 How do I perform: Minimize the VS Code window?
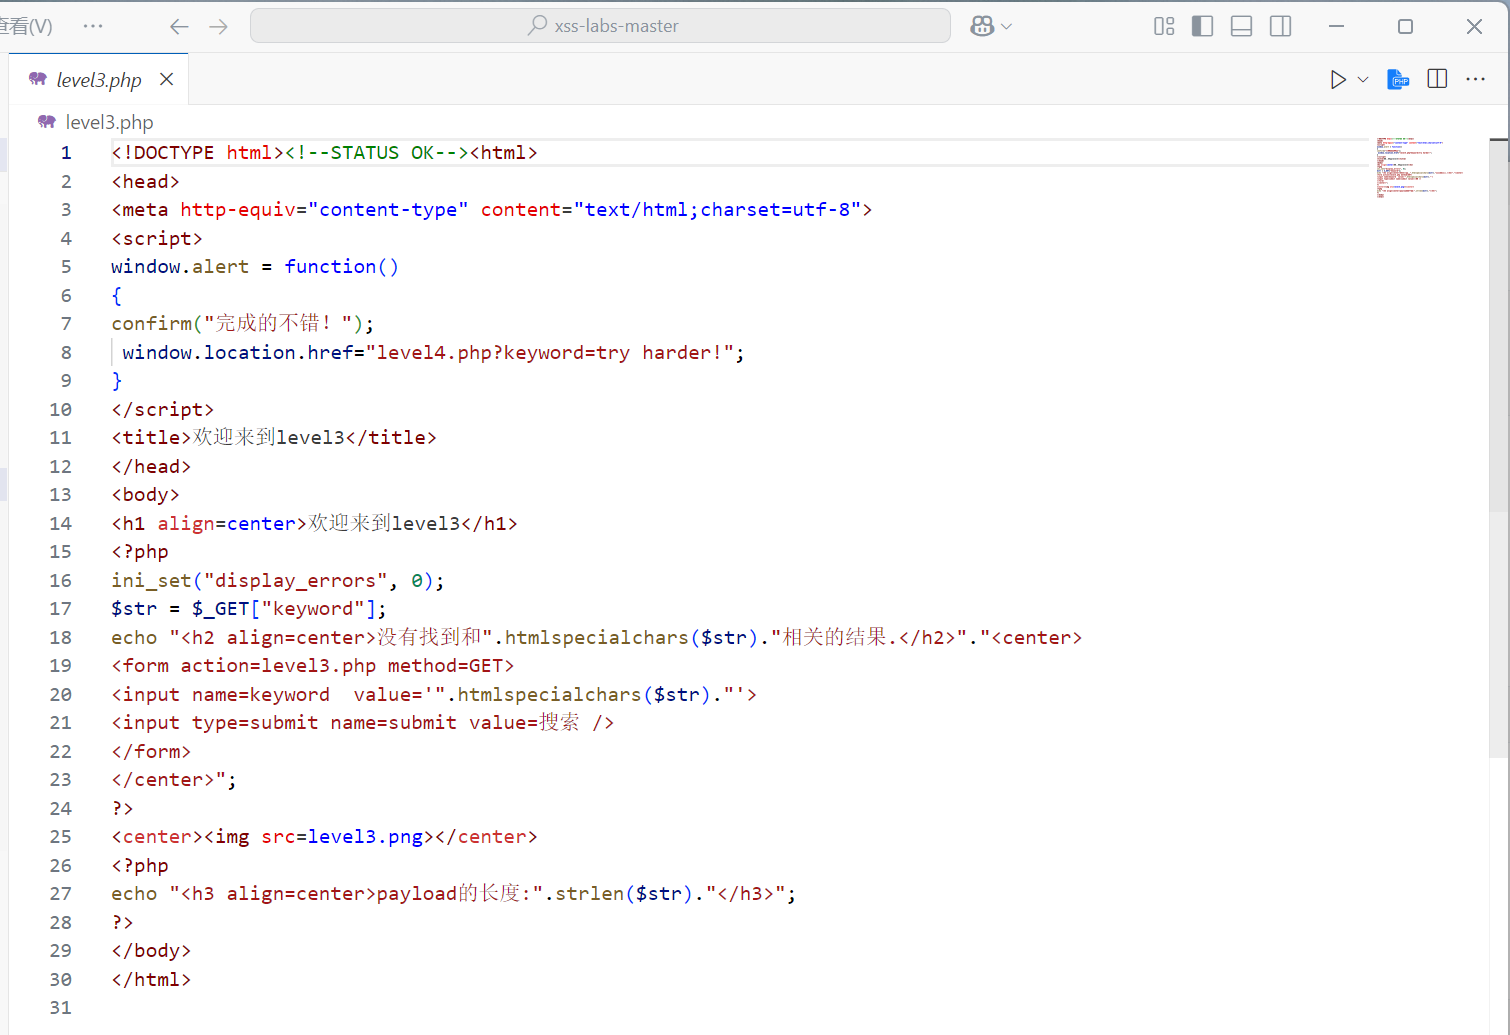(1336, 26)
